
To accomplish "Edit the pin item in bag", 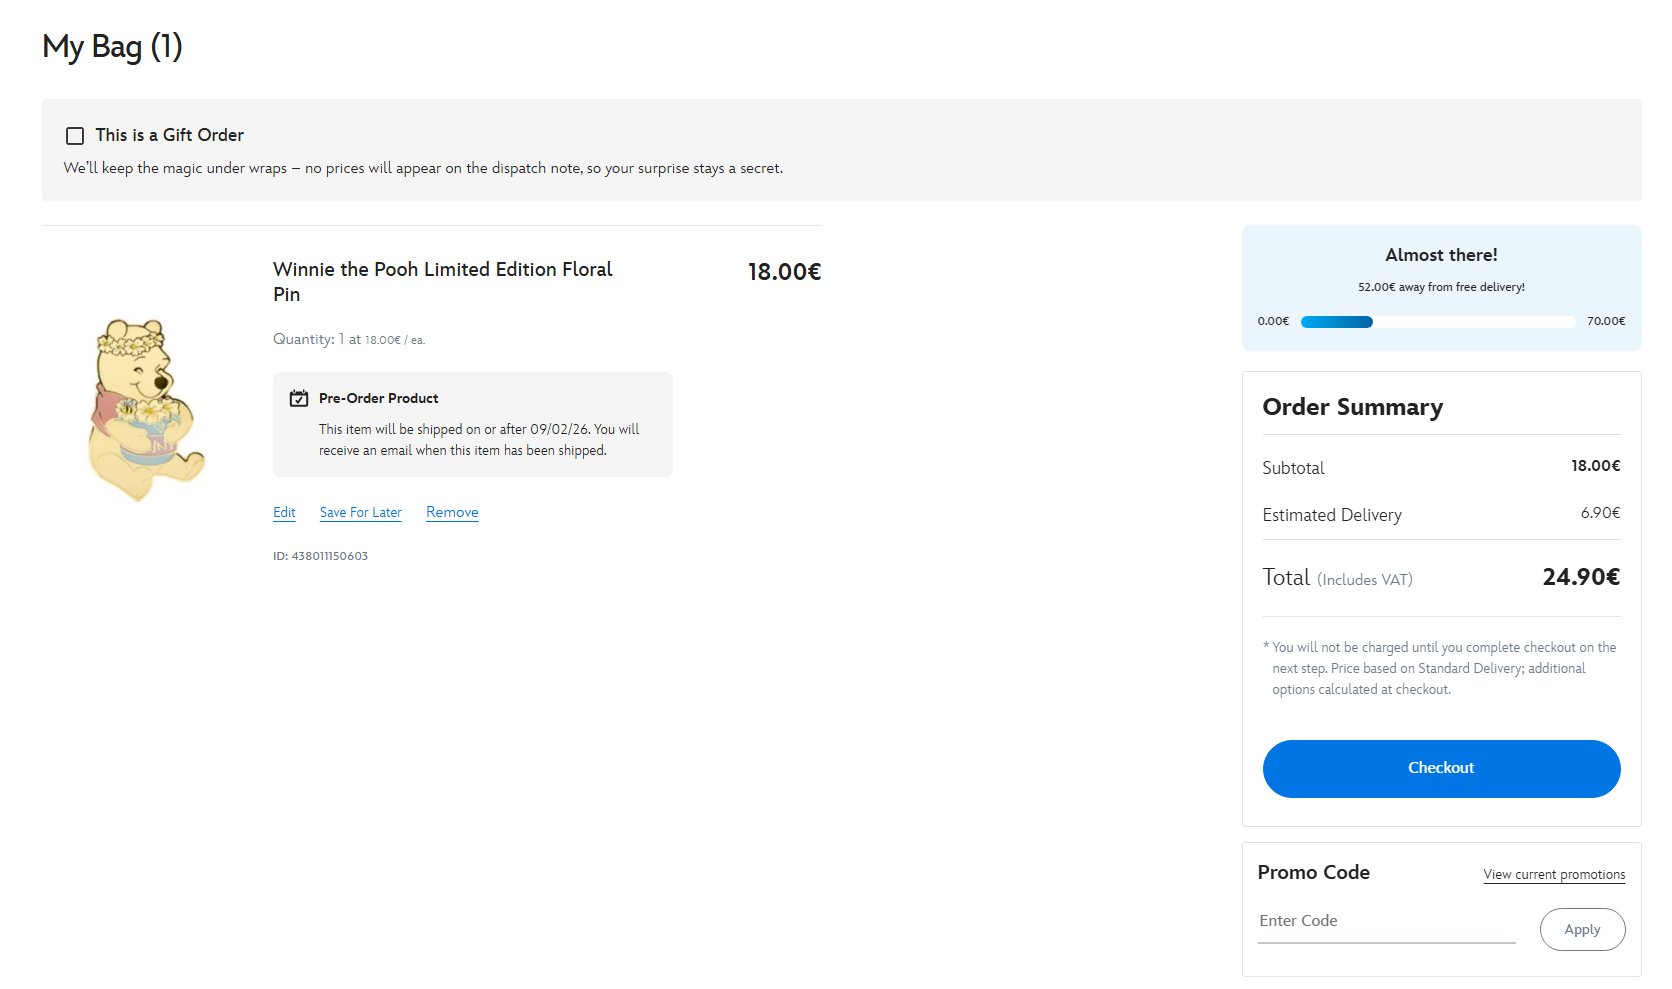I will (284, 513).
